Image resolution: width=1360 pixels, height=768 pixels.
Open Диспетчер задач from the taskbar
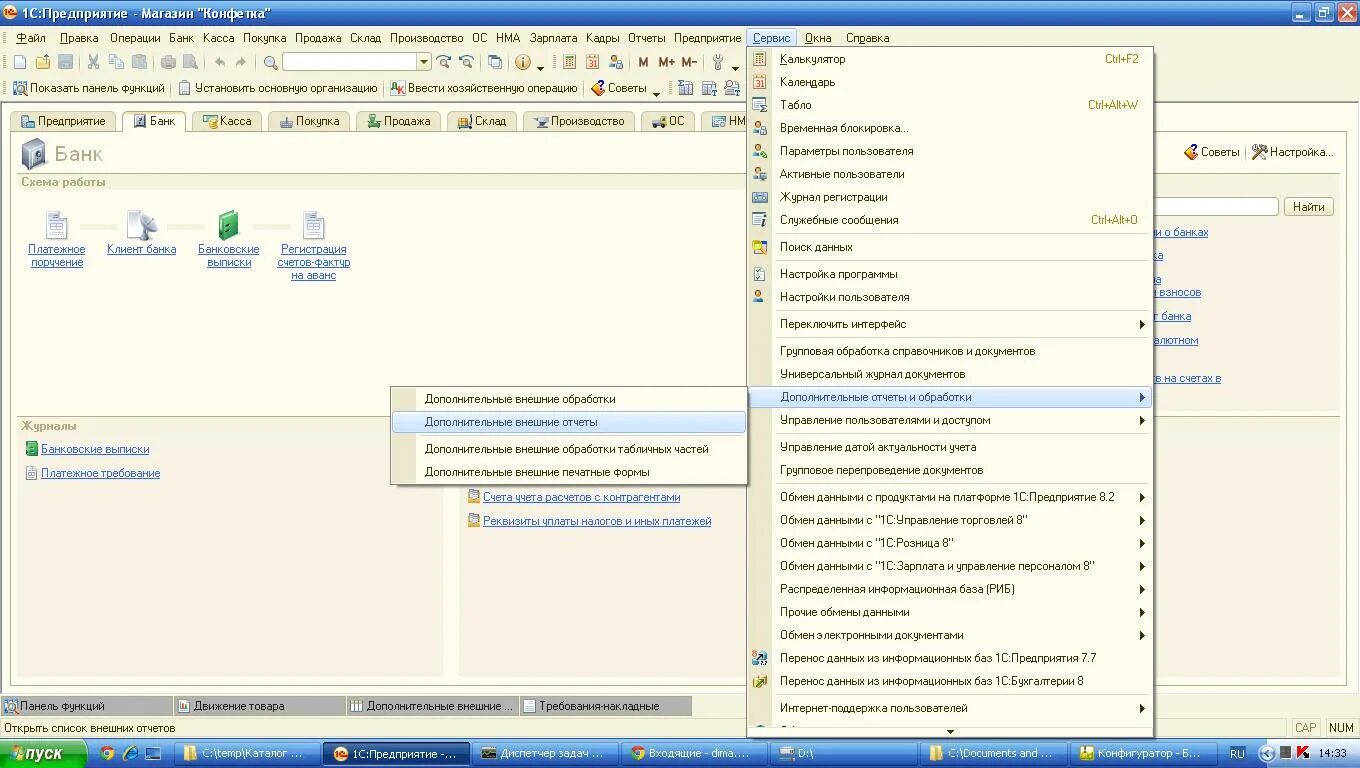(x=543, y=754)
